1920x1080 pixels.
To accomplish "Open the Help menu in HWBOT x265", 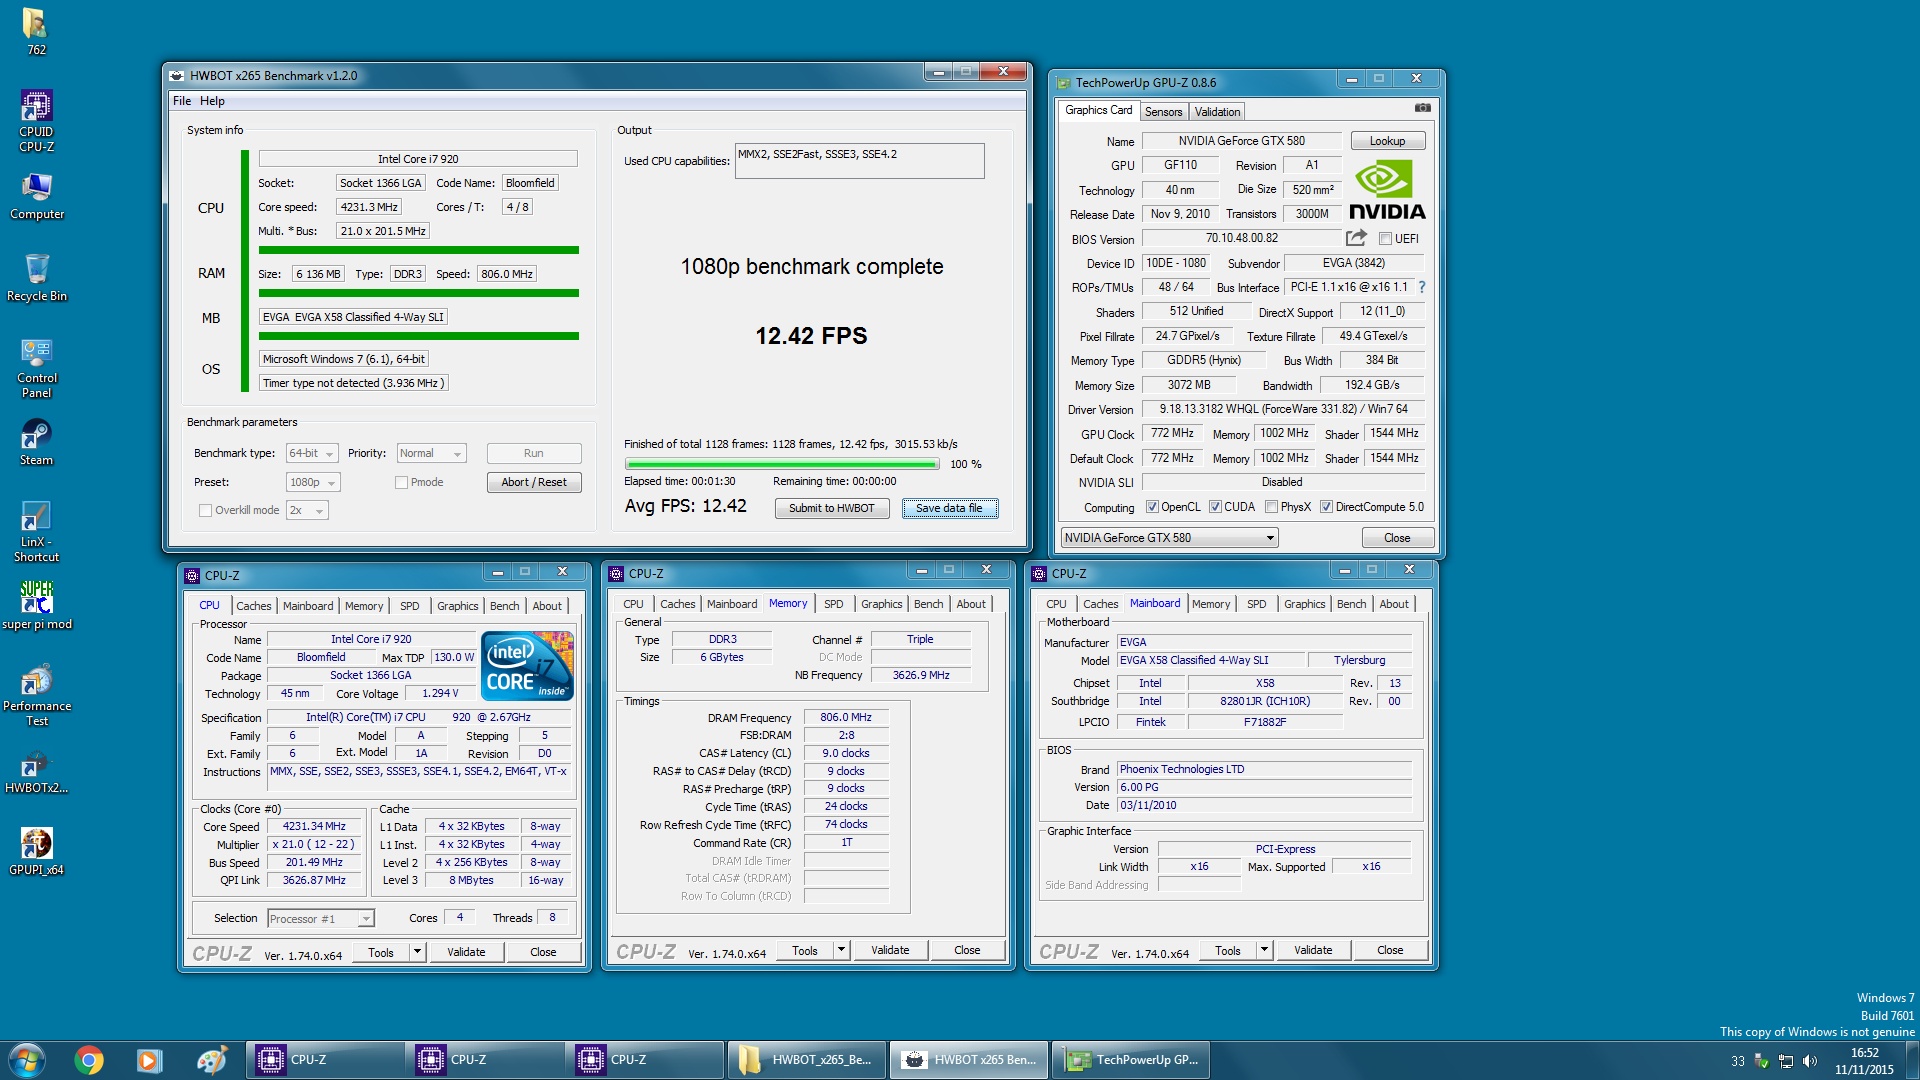I will (212, 101).
